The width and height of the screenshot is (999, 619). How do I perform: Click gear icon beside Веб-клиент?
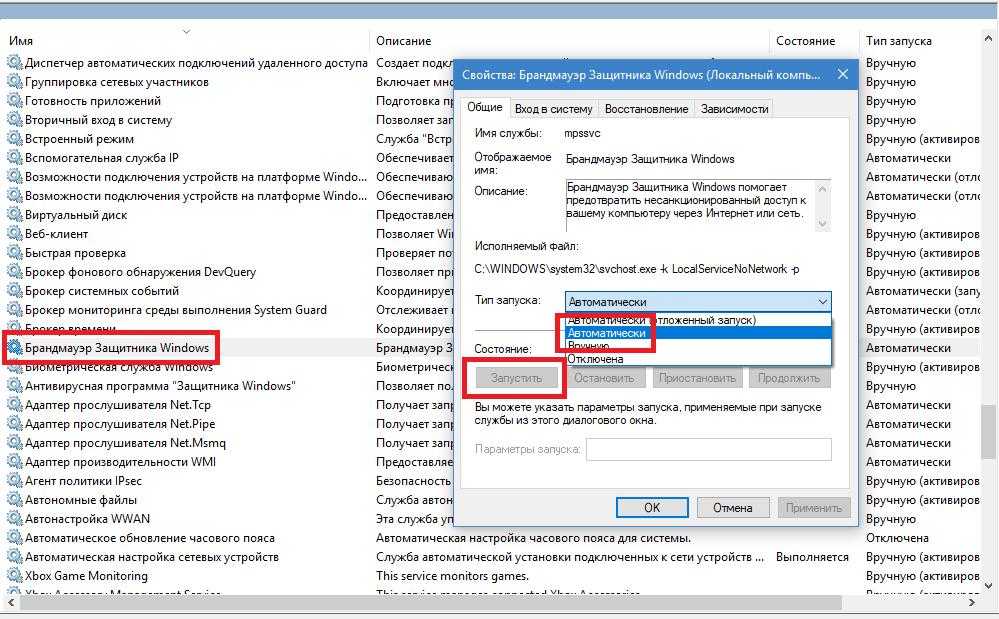click(x=14, y=234)
